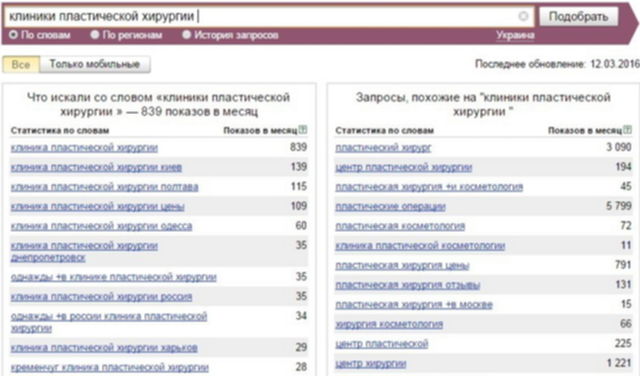Click the last update date 12.03.2016
This screenshot has height=376, width=640.
point(615,64)
